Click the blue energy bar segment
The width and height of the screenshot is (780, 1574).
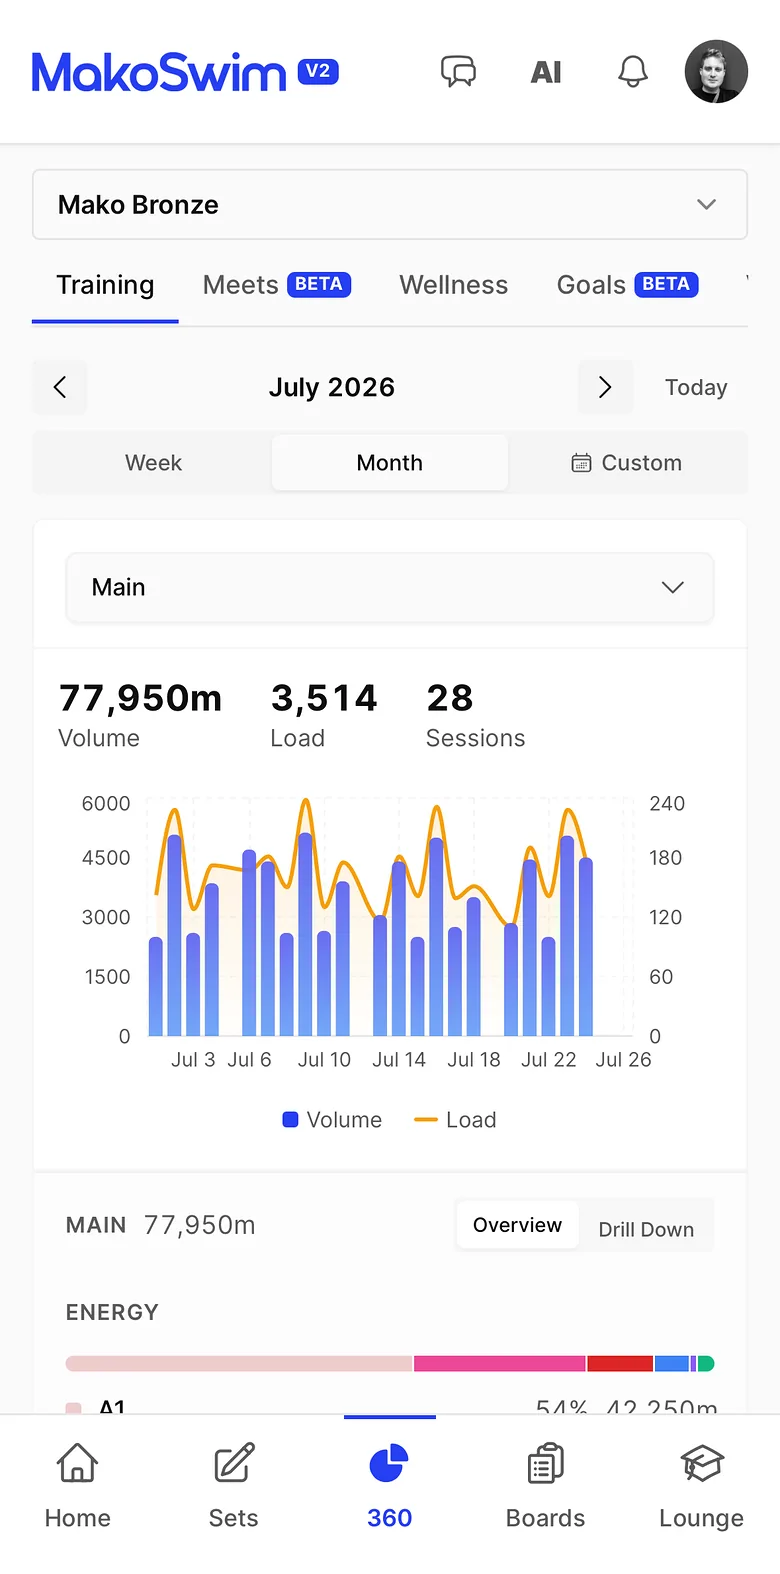672,1363
